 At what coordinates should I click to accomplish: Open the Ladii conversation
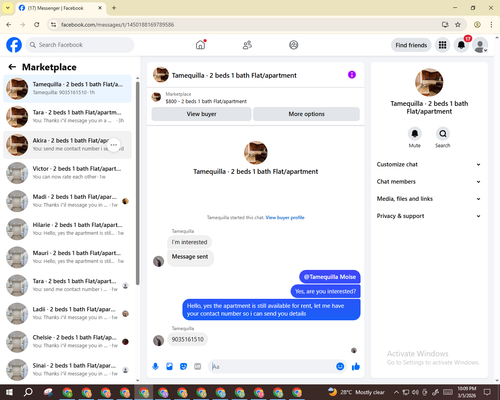(67, 314)
